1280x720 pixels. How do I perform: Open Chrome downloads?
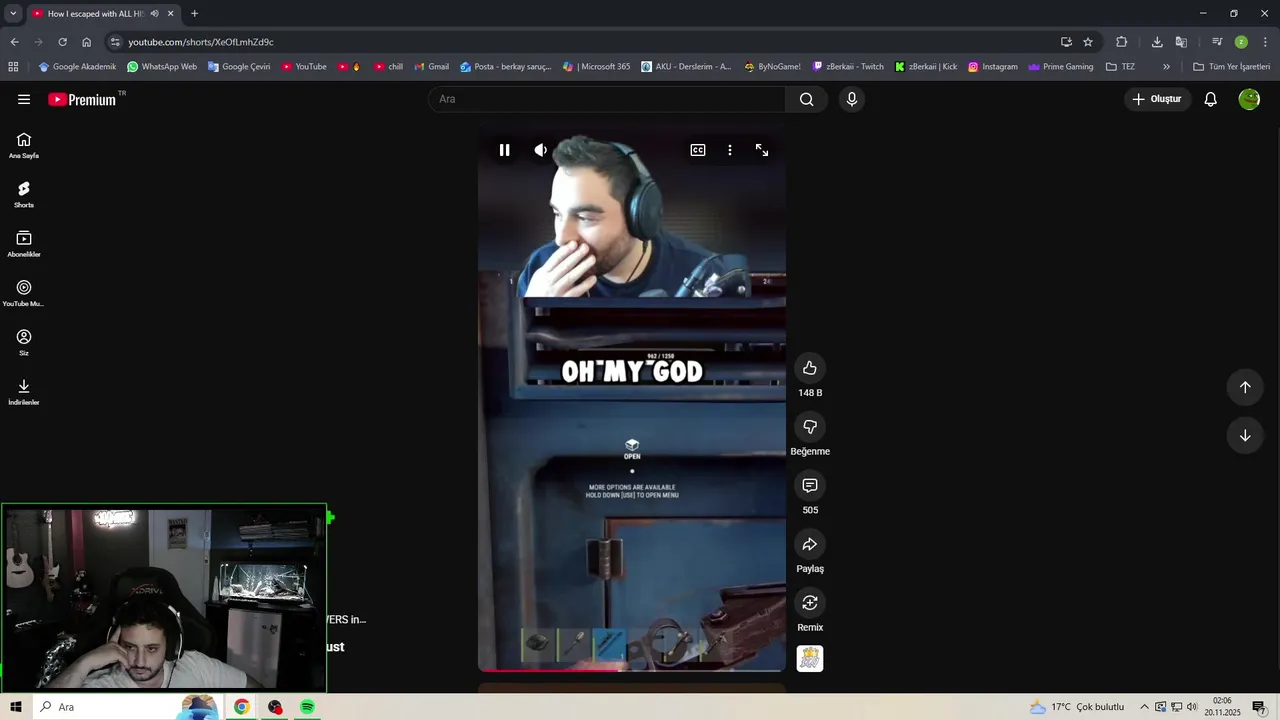pos(1157,42)
